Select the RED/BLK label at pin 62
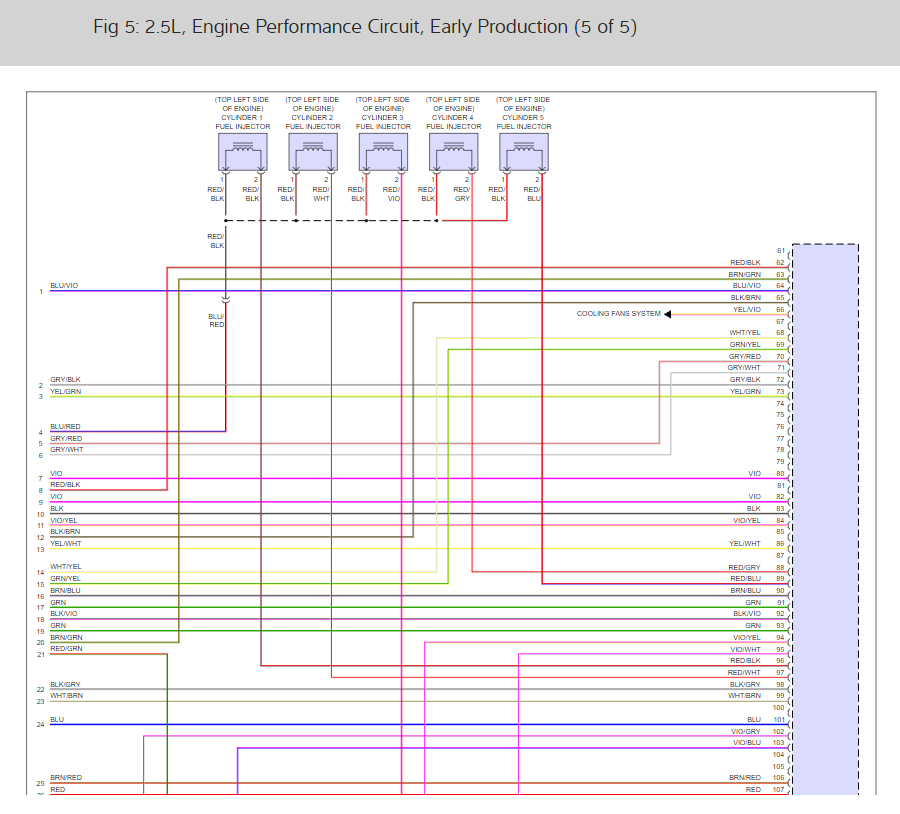900x814 pixels. (x=745, y=262)
